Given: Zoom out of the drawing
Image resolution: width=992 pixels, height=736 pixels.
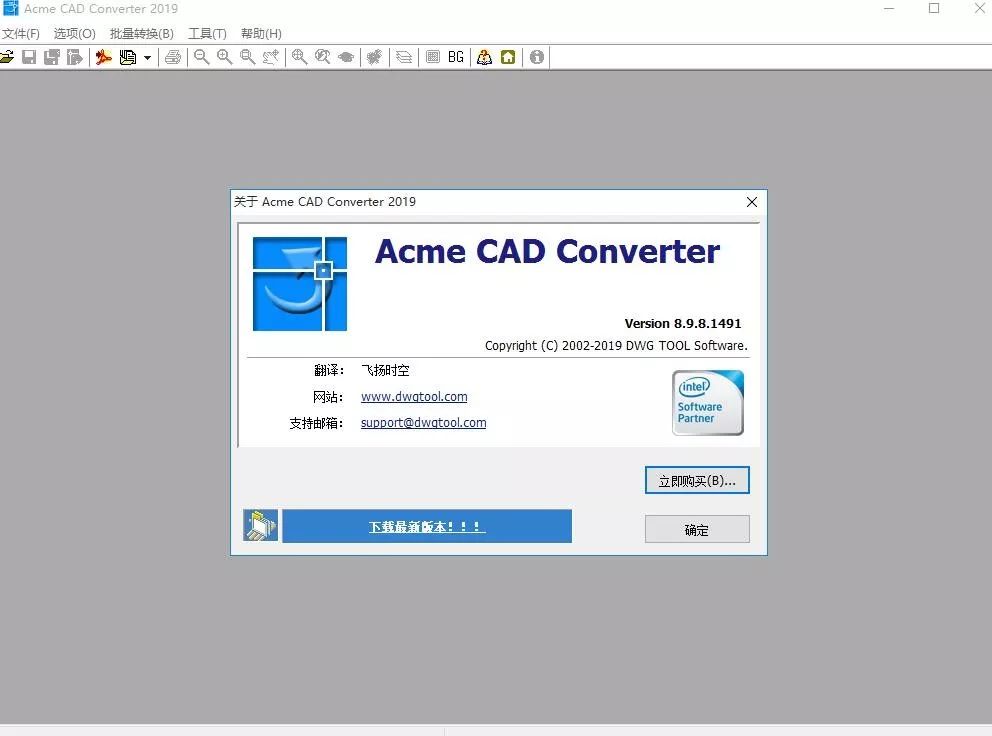Looking at the screenshot, I should (200, 57).
